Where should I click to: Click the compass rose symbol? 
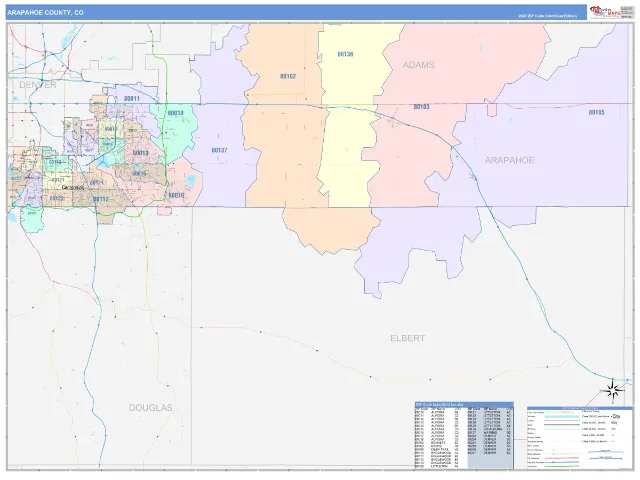(x=612, y=391)
